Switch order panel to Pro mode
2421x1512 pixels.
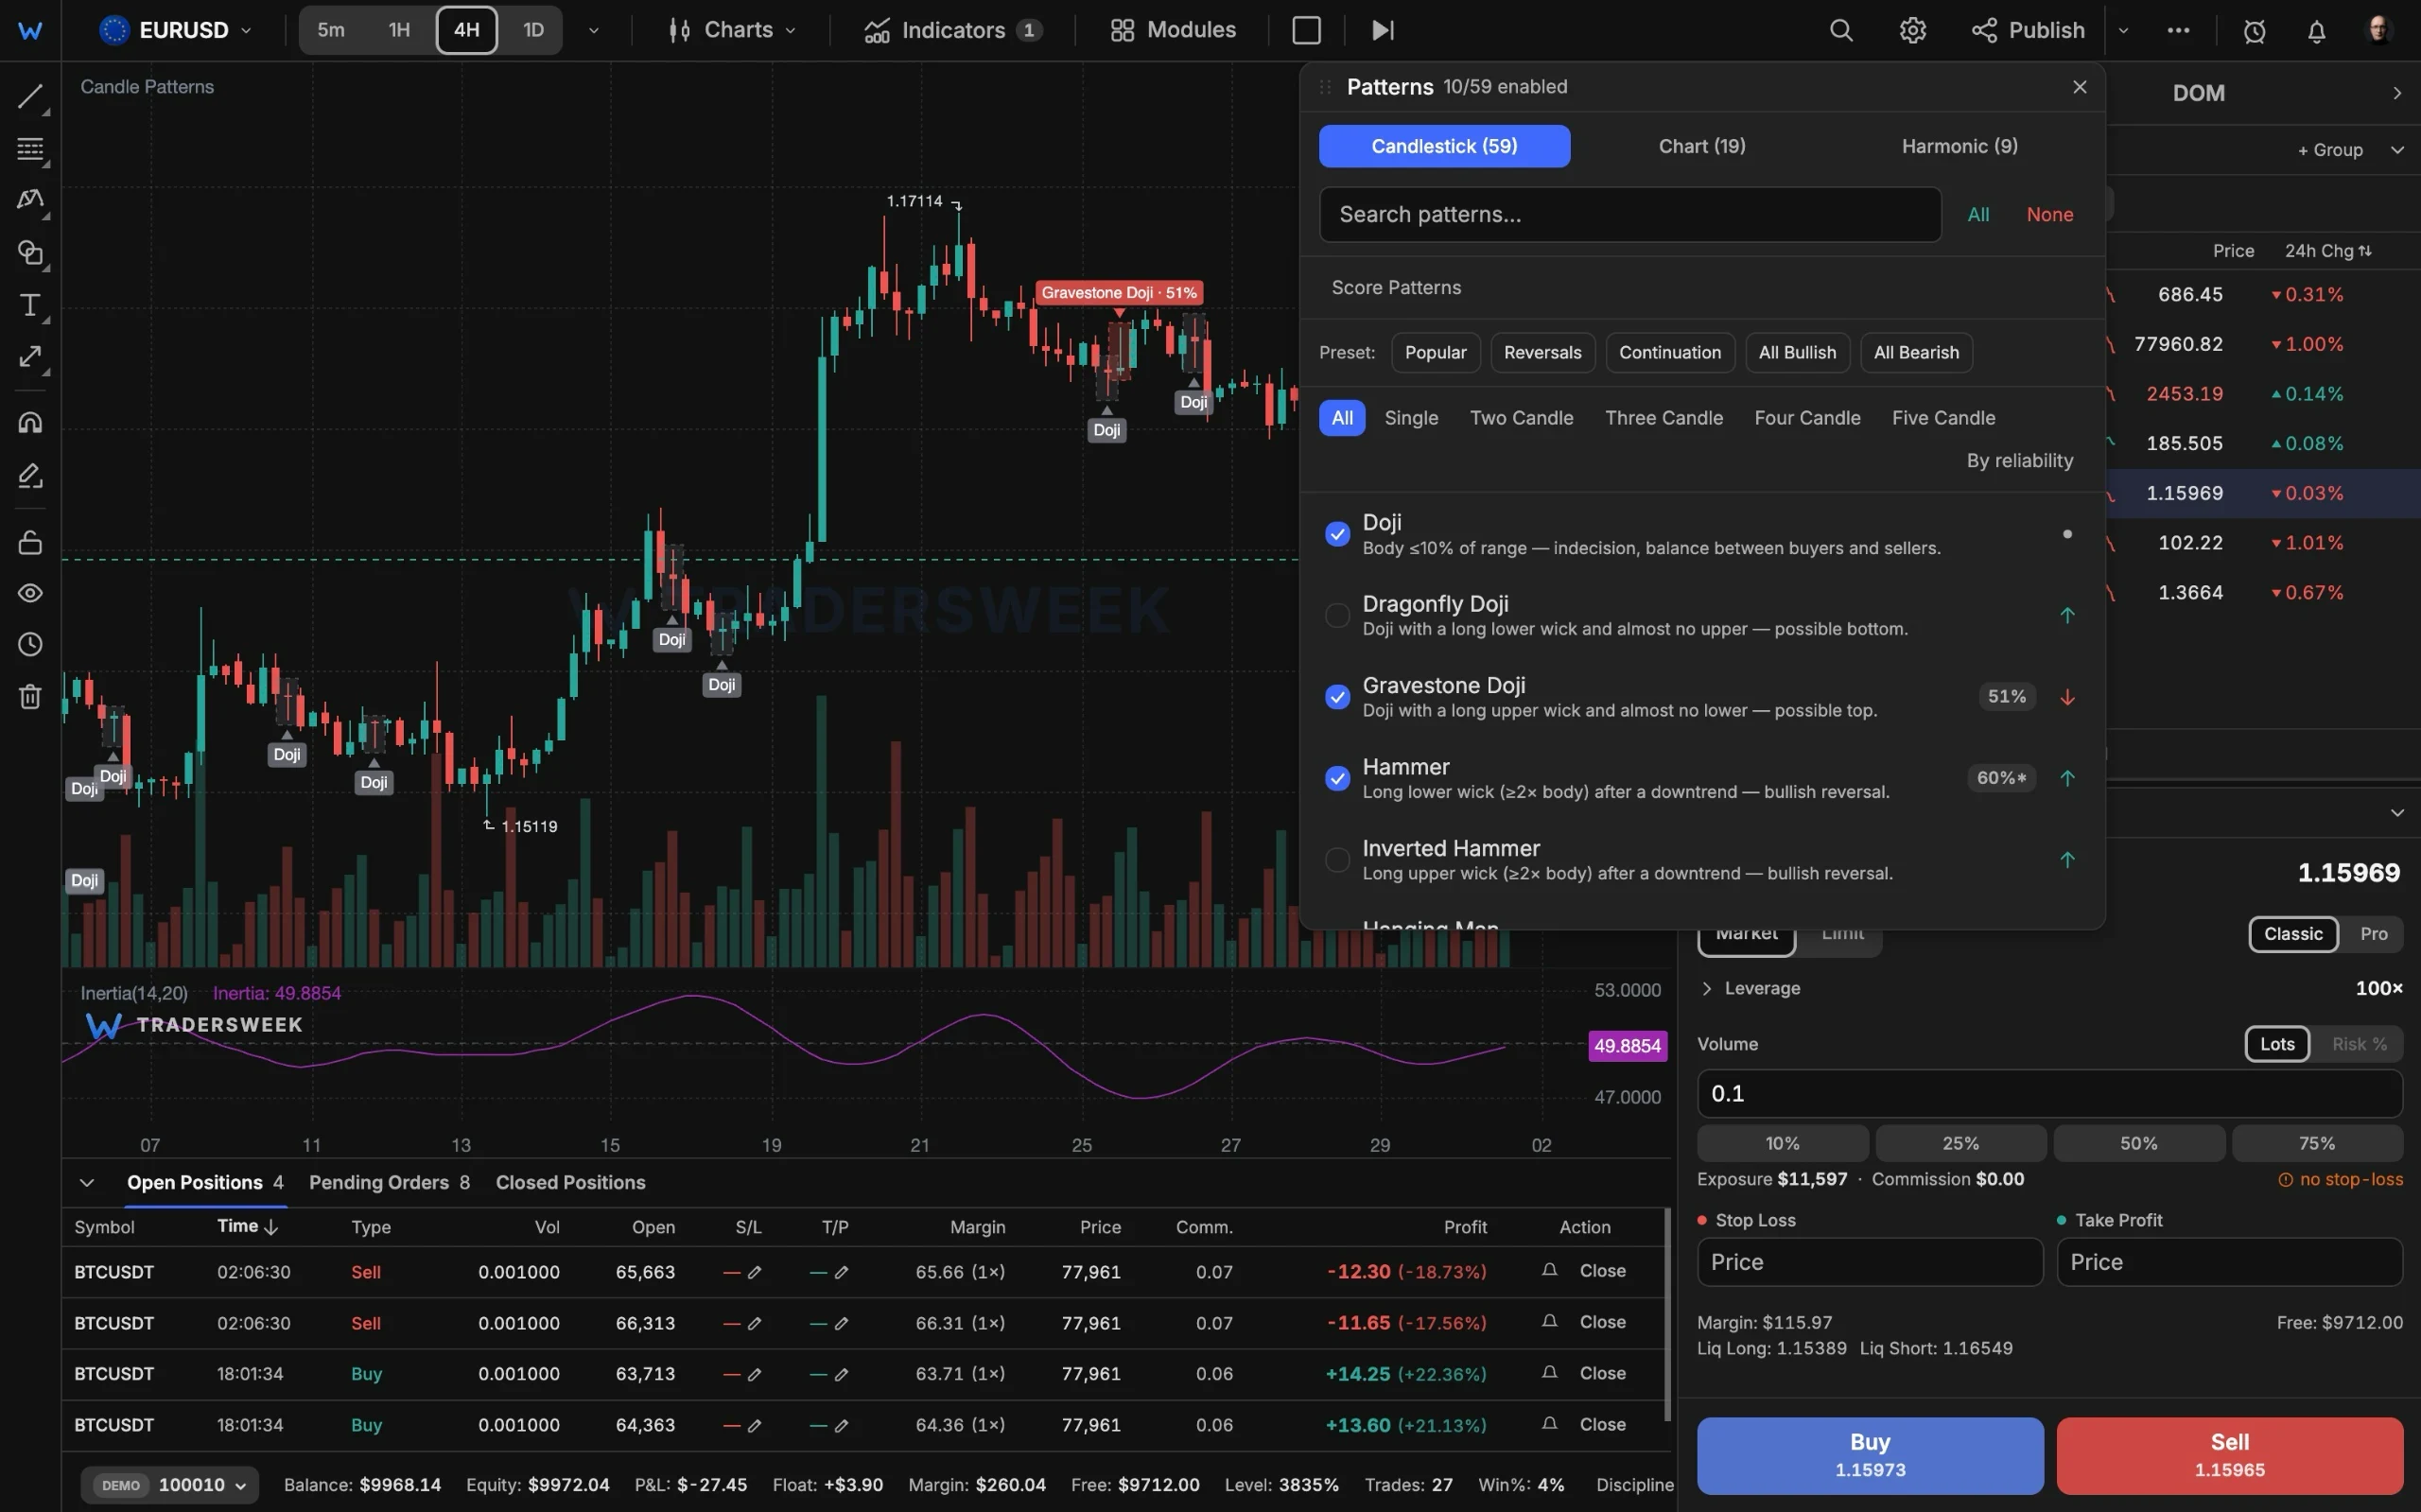[2373, 934]
